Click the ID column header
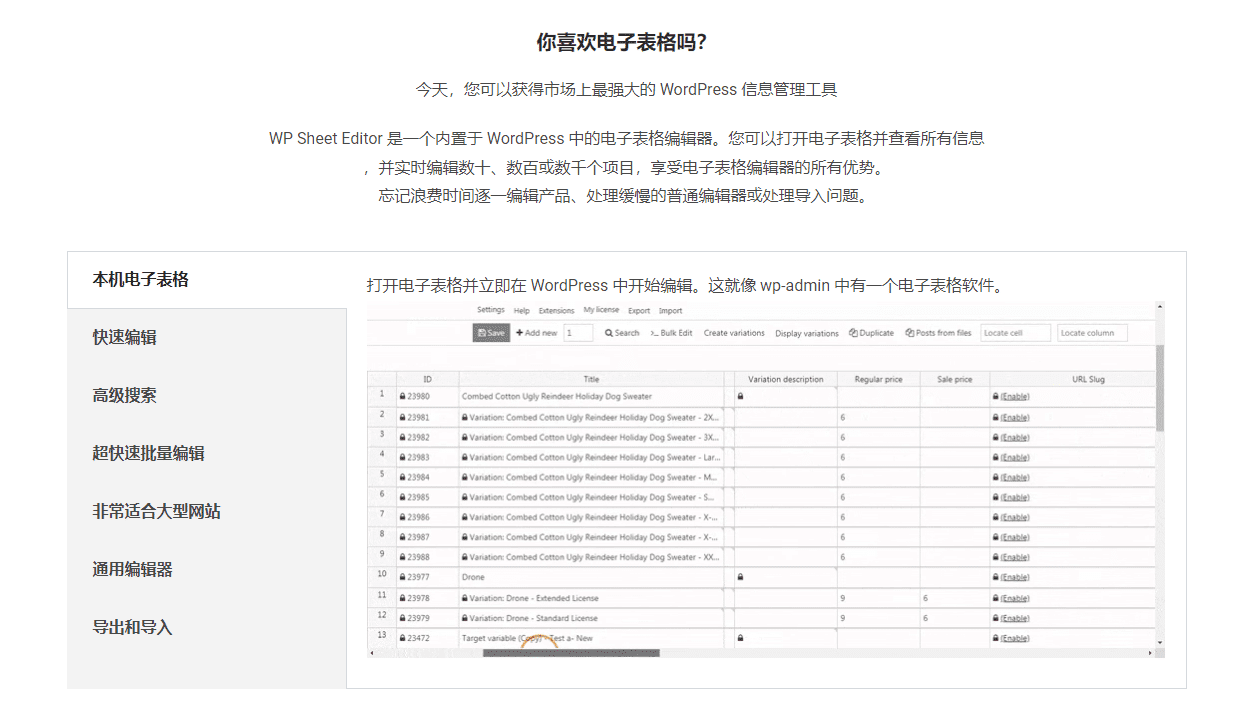 (x=427, y=379)
